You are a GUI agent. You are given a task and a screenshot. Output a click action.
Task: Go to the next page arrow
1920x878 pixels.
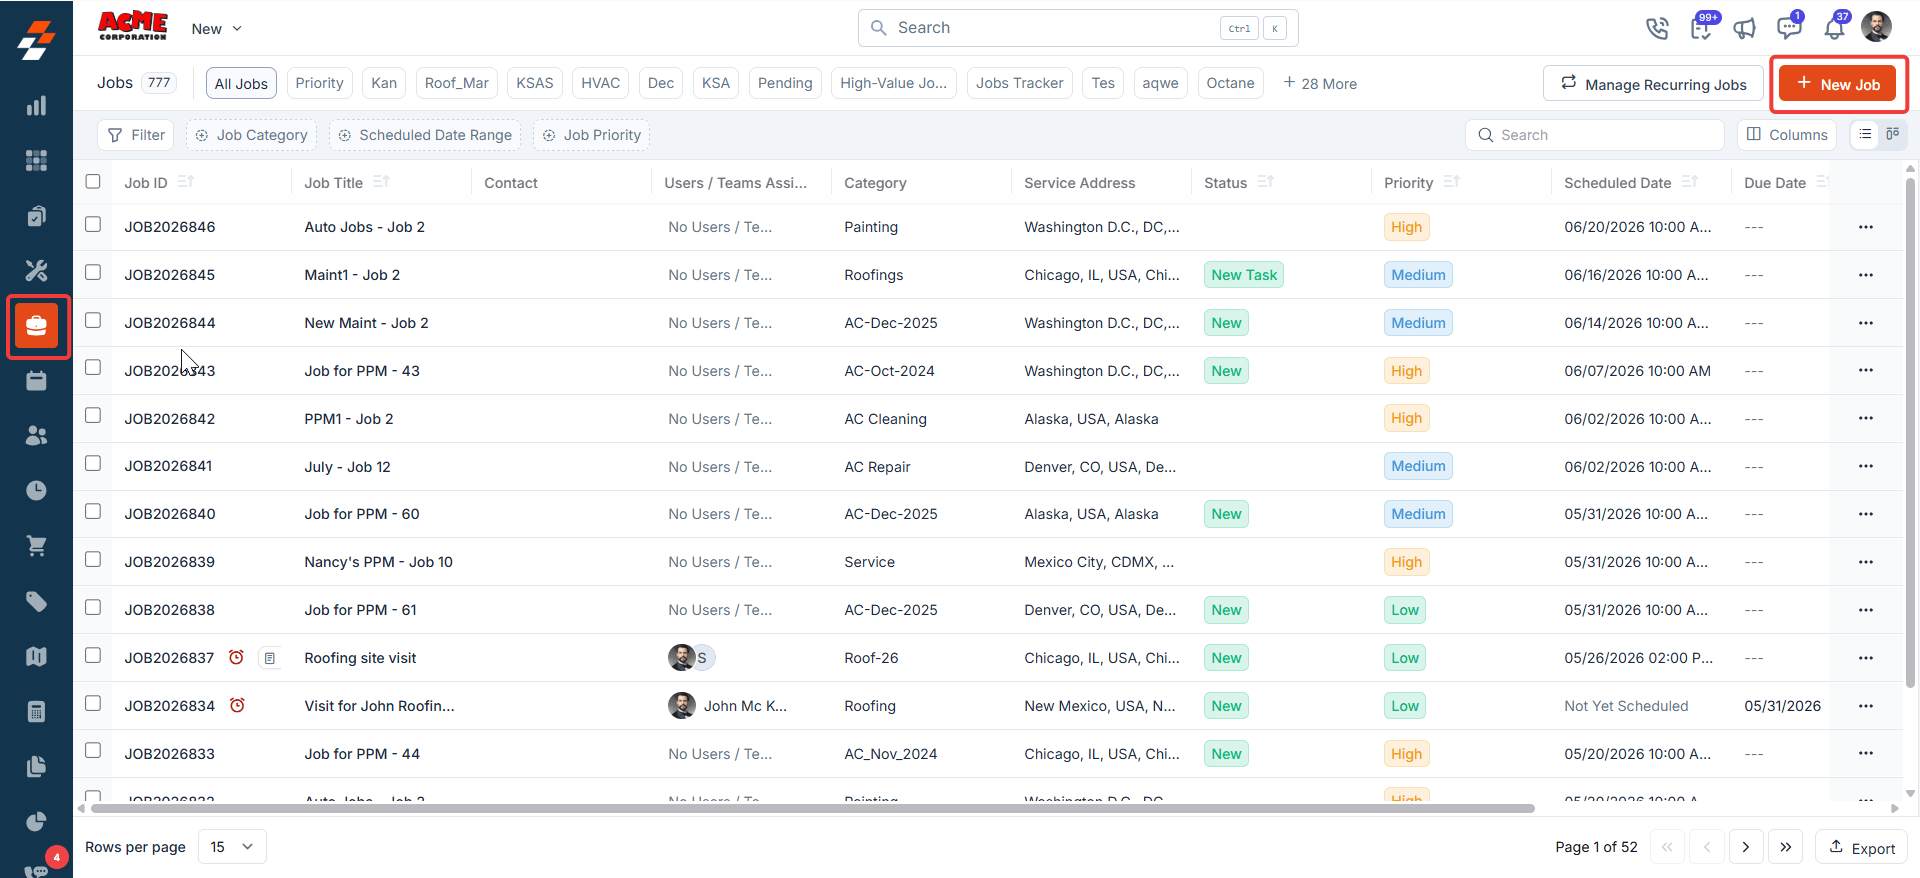(1746, 847)
